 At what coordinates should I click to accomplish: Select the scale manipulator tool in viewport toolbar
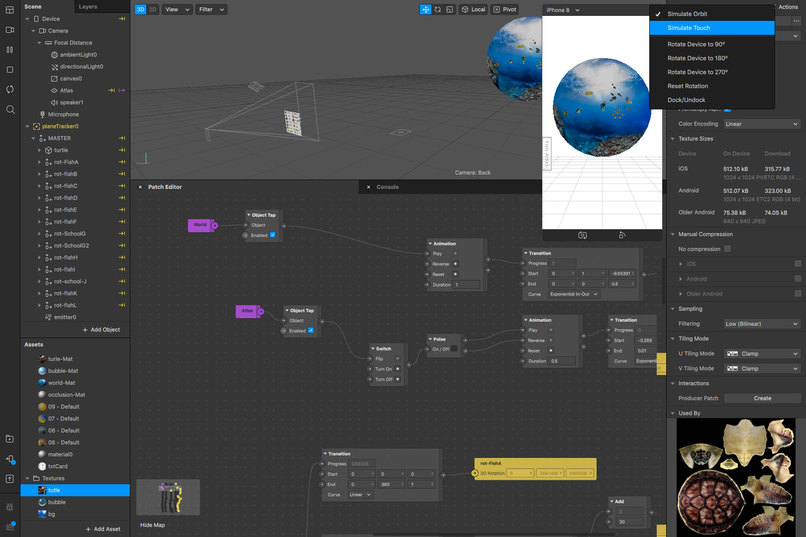(x=450, y=9)
